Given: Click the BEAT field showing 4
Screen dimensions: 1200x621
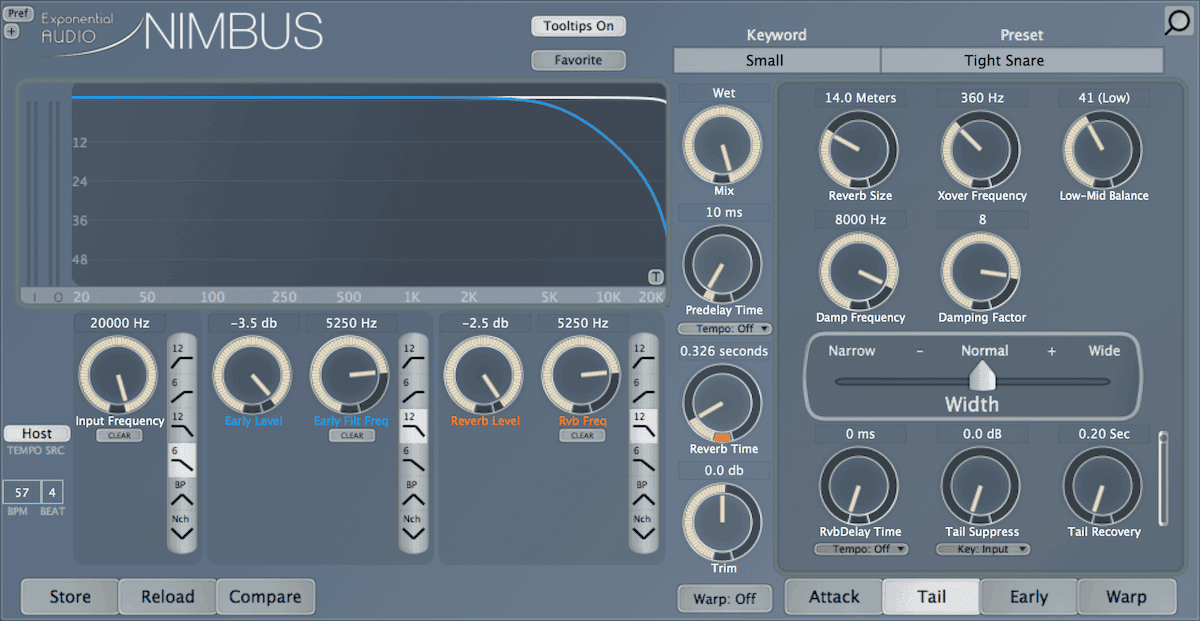Looking at the screenshot, I should pyautogui.click(x=54, y=492).
